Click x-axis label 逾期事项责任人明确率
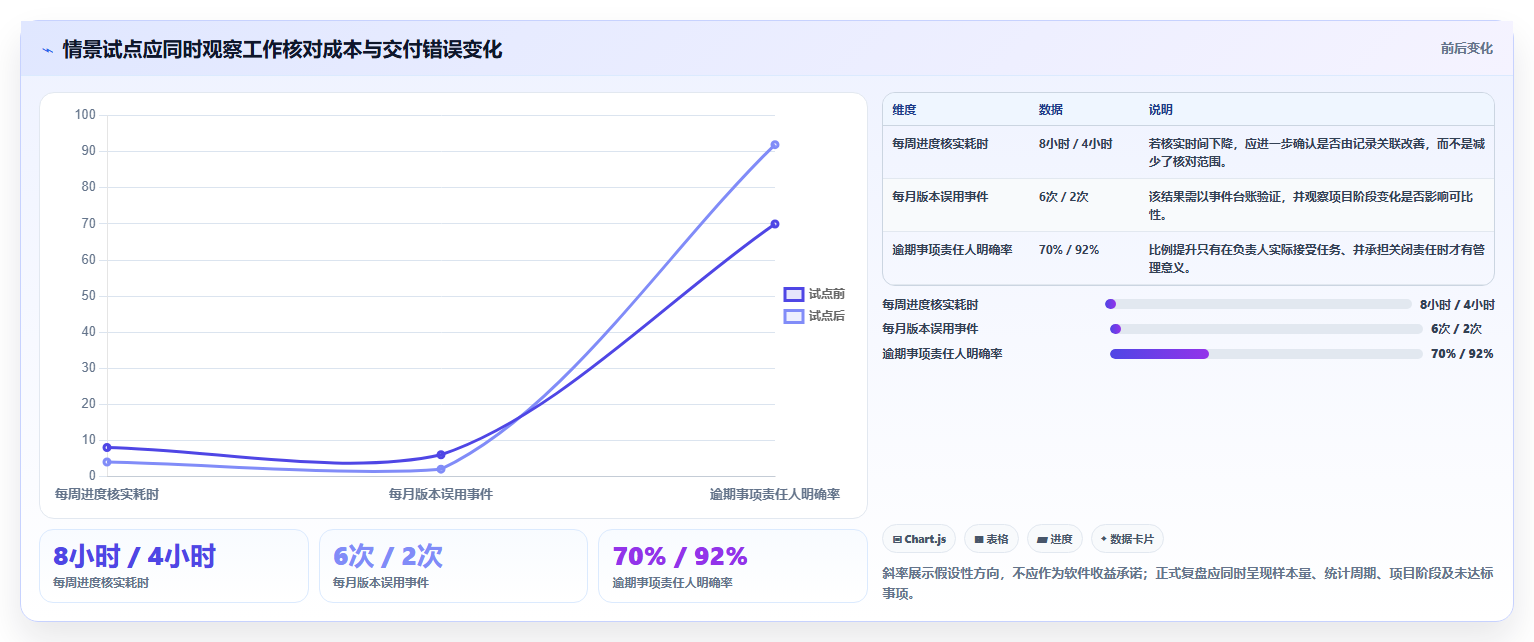This screenshot has height=642, width=1534. [x=775, y=494]
